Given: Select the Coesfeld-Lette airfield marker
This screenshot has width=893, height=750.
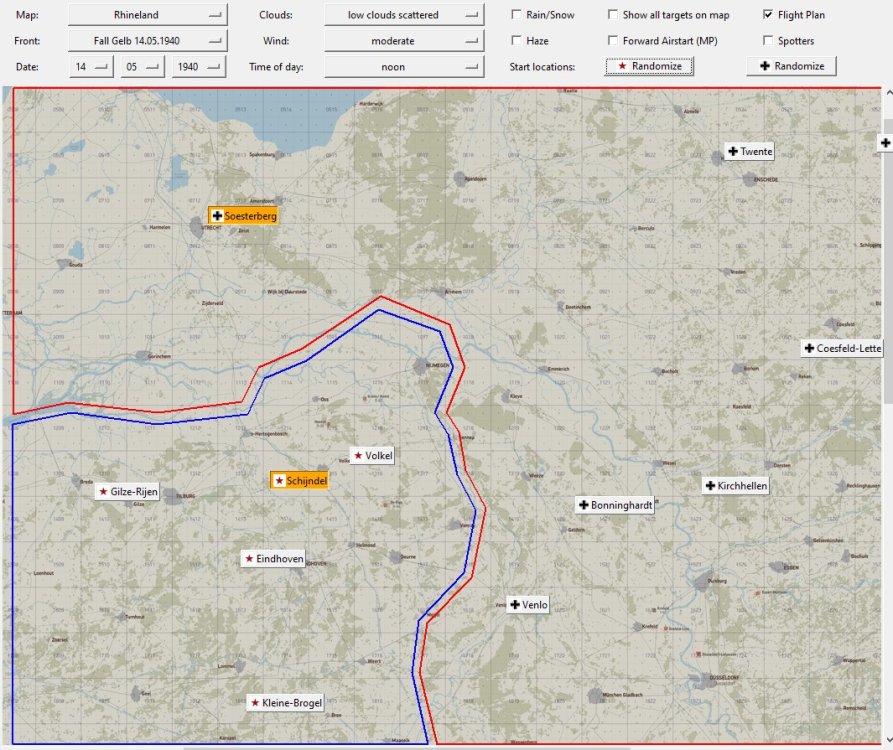Looking at the screenshot, I should [x=842, y=348].
